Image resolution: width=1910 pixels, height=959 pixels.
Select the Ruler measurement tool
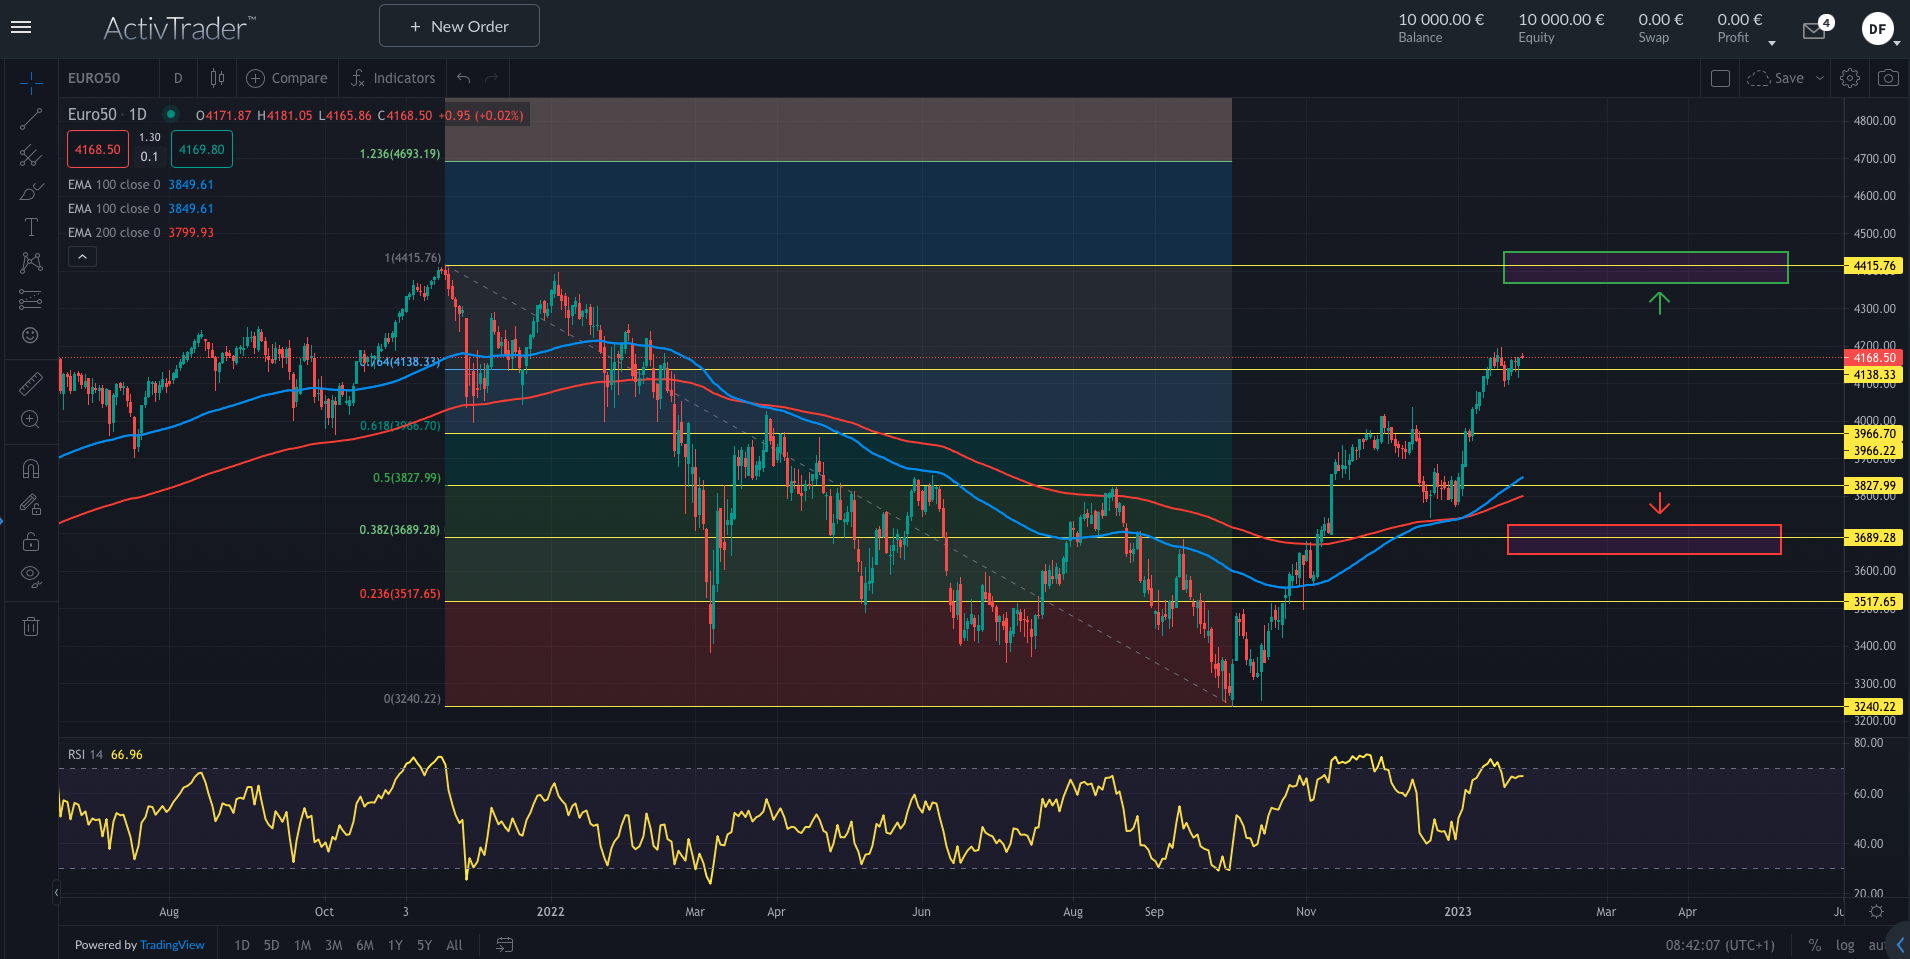coord(31,383)
